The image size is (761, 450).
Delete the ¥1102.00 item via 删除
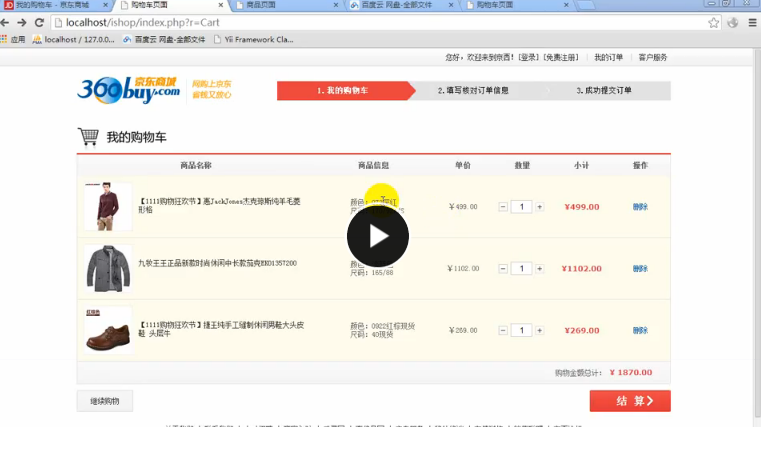tap(640, 268)
